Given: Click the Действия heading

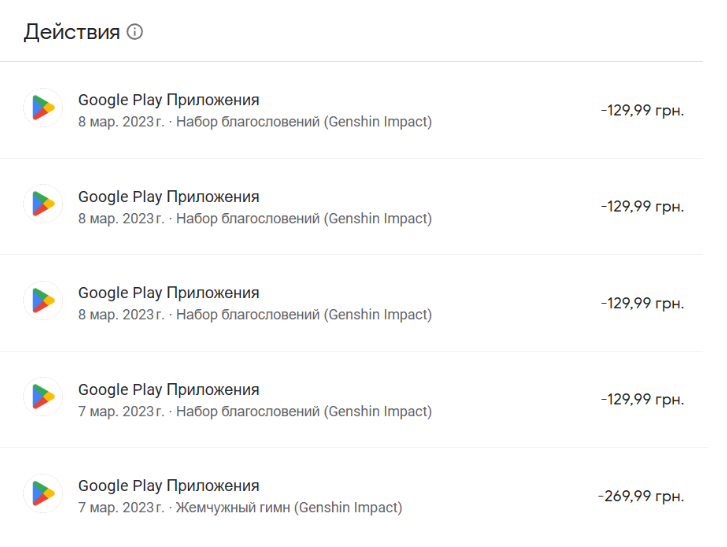Looking at the screenshot, I should pos(72,32).
